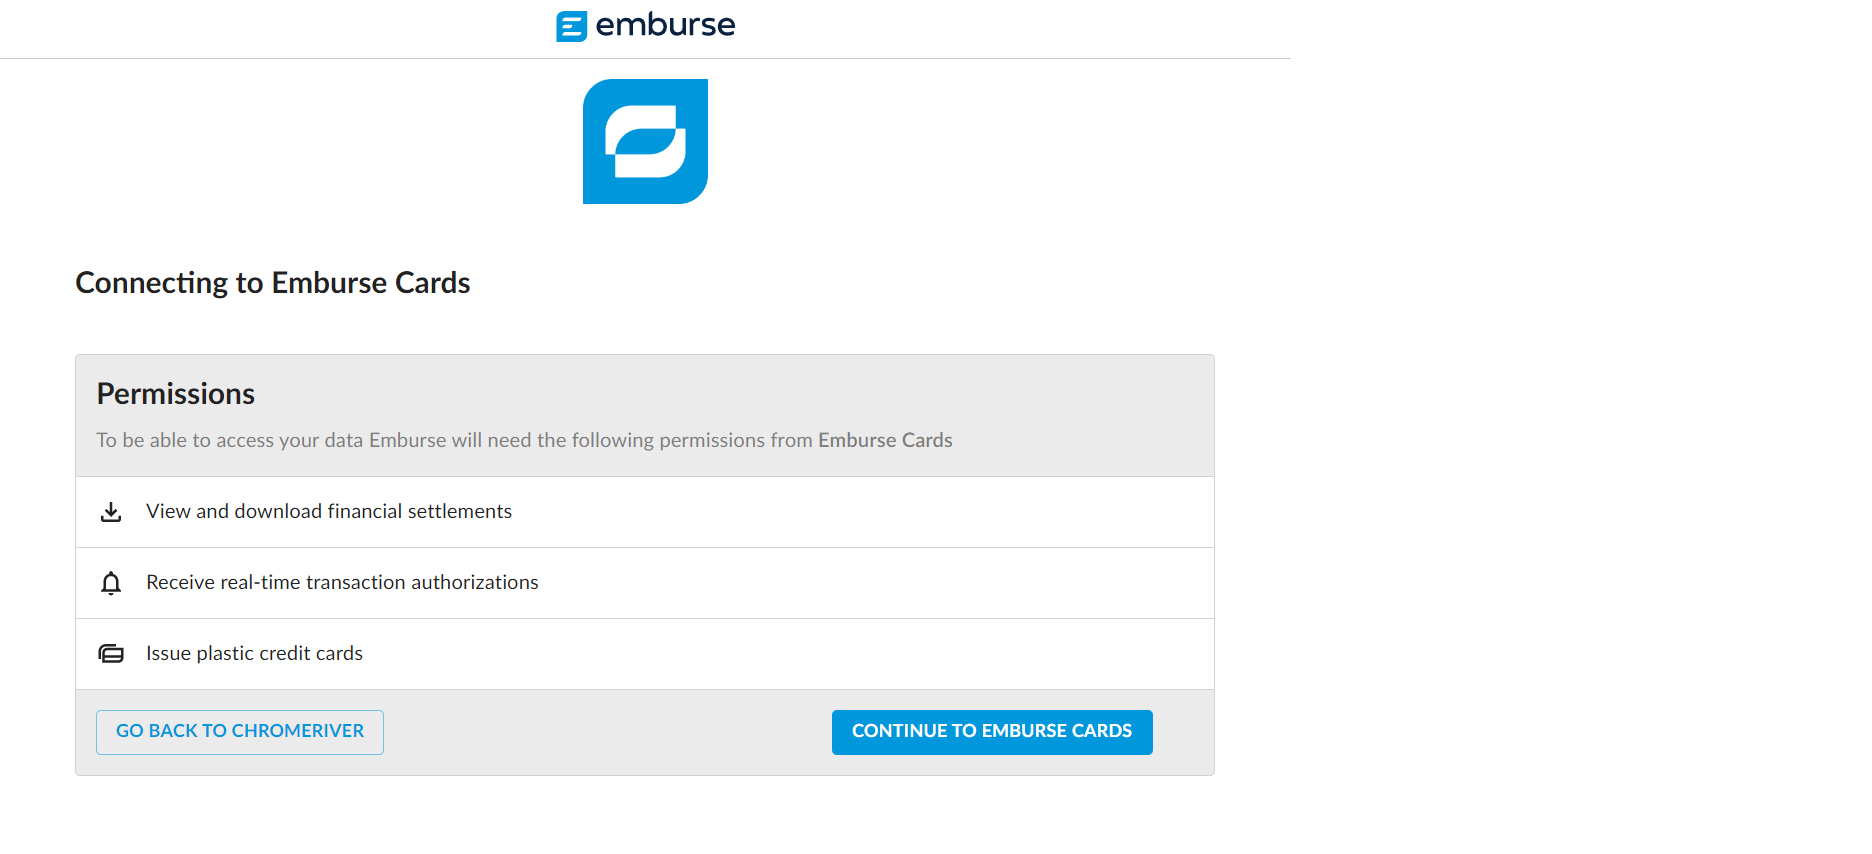Go back to Chromeriver

(x=240, y=732)
